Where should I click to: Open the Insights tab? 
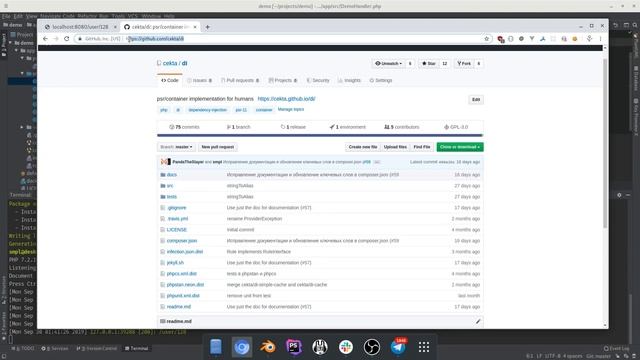coord(349,80)
